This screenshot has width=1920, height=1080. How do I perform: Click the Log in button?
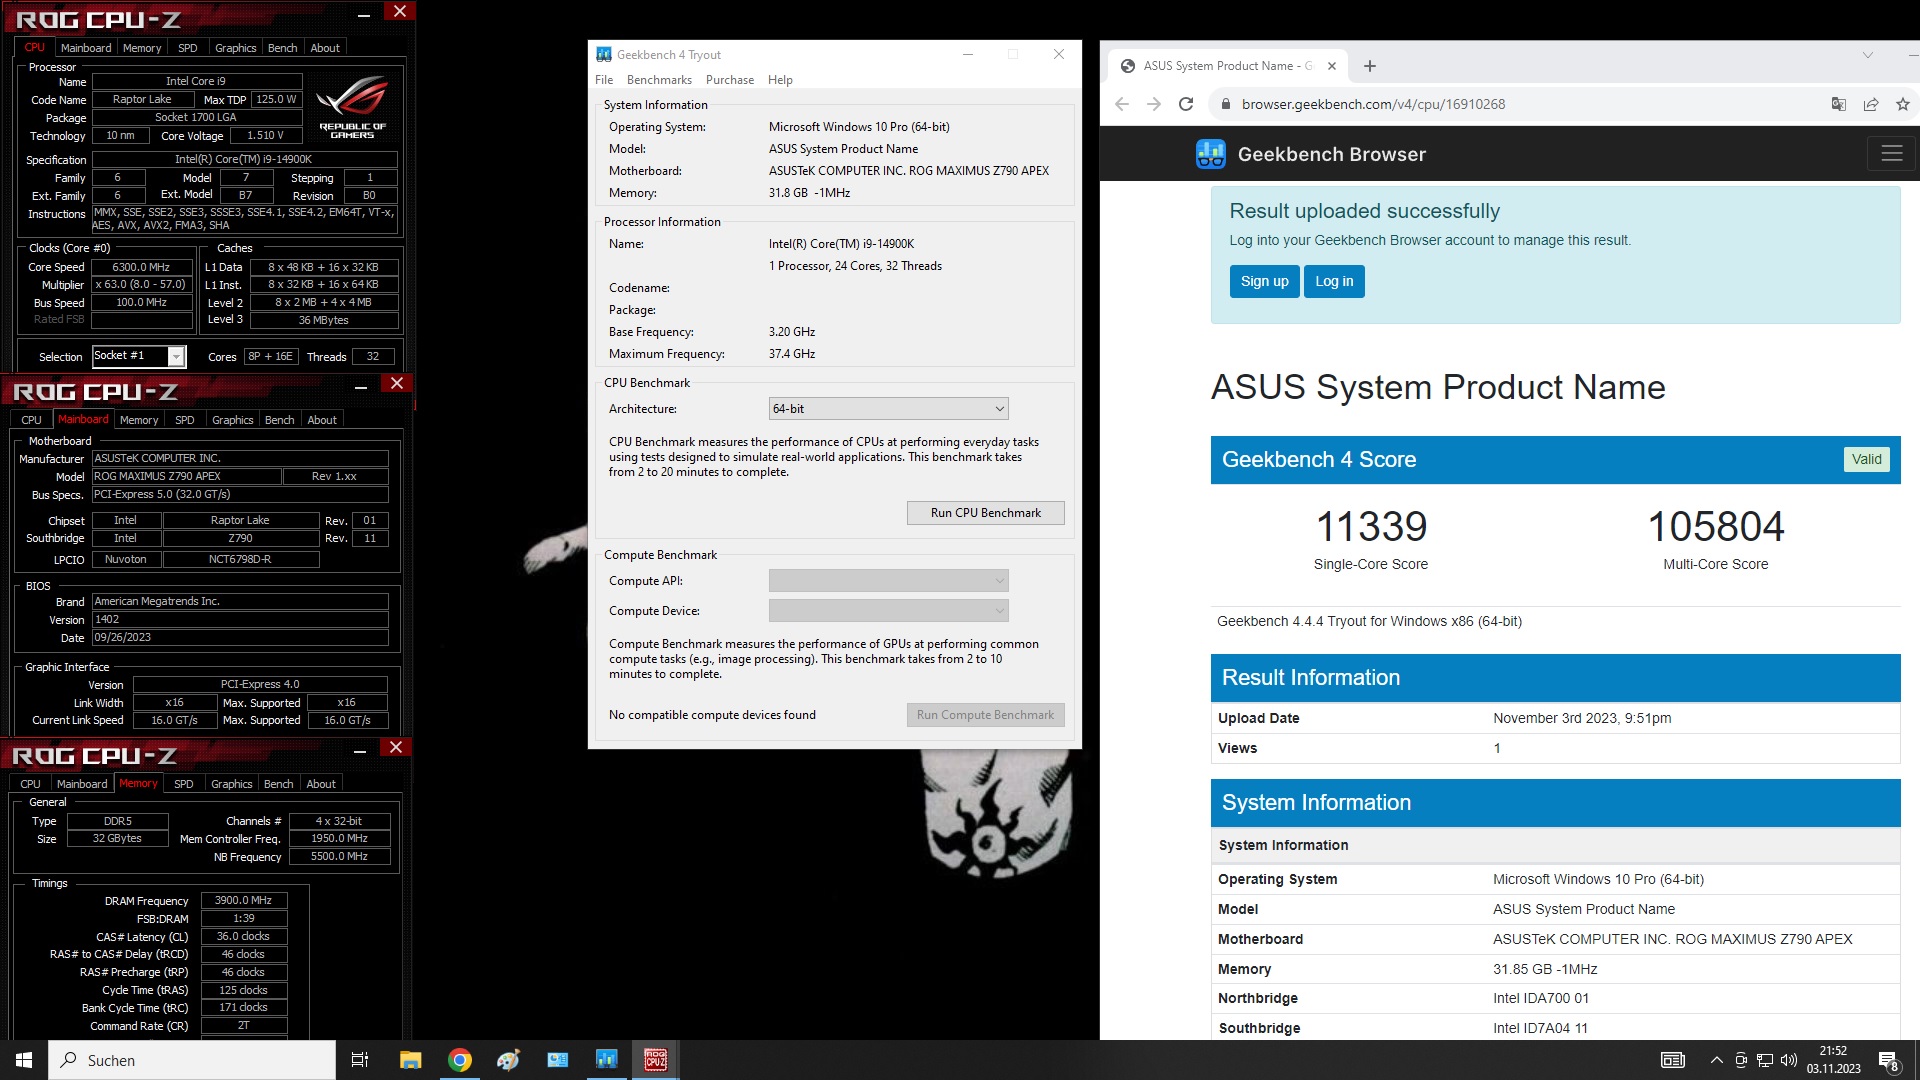tap(1334, 281)
